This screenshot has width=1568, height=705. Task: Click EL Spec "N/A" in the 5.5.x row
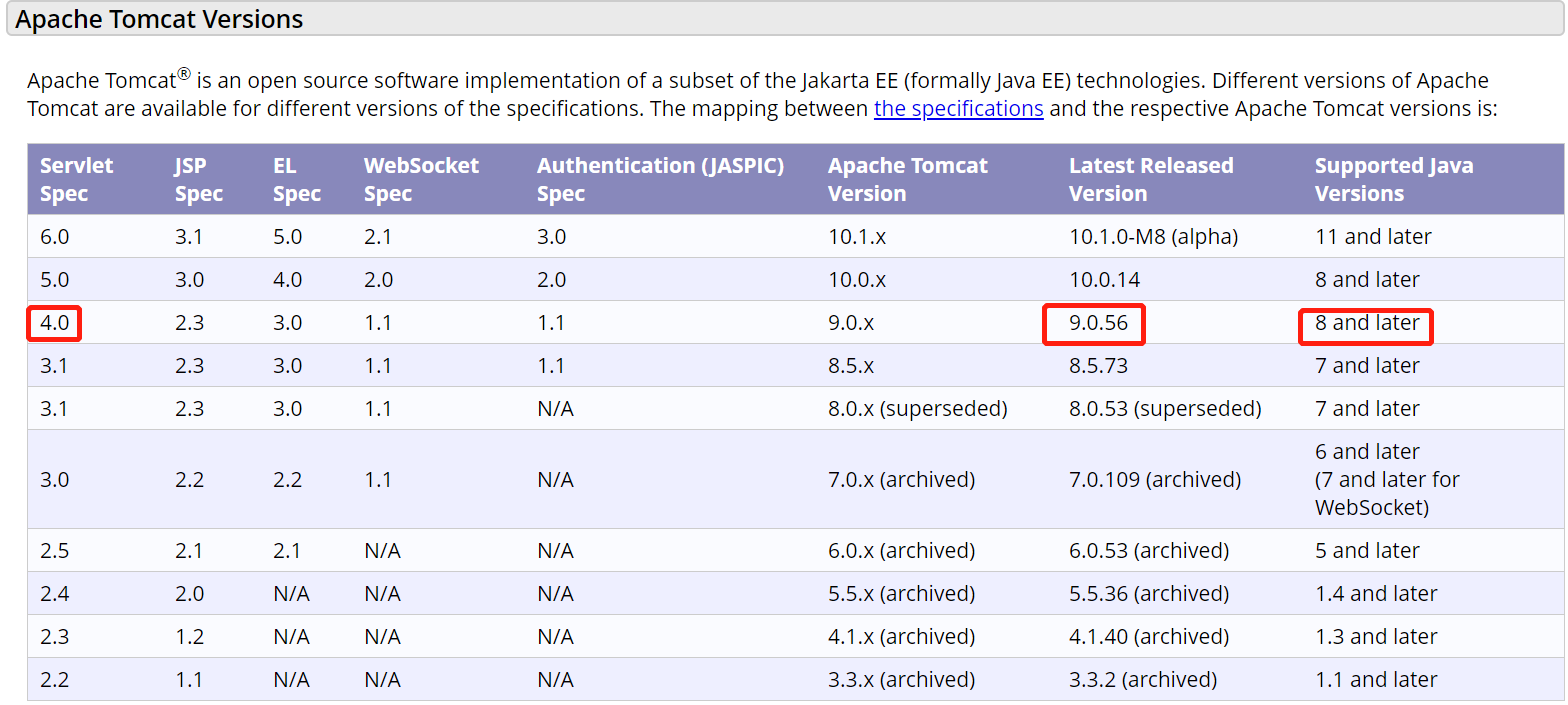[291, 594]
